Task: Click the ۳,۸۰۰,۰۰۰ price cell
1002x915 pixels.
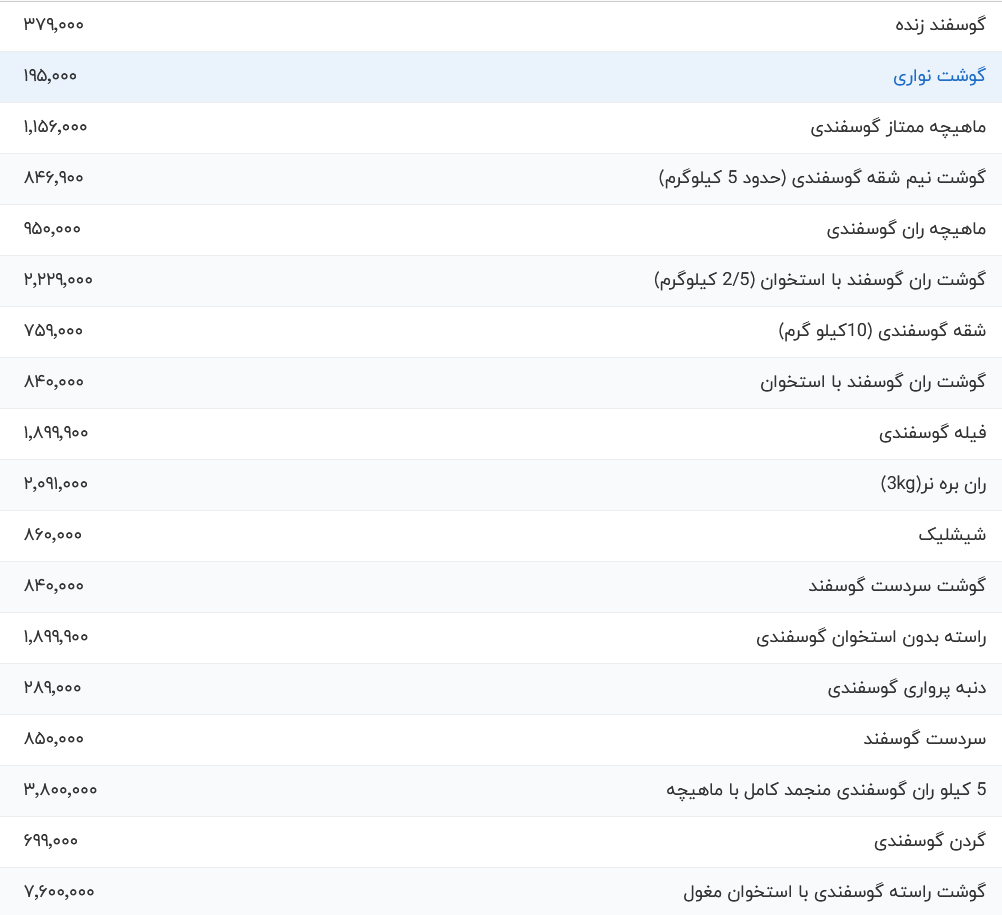Action: (x=60, y=790)
